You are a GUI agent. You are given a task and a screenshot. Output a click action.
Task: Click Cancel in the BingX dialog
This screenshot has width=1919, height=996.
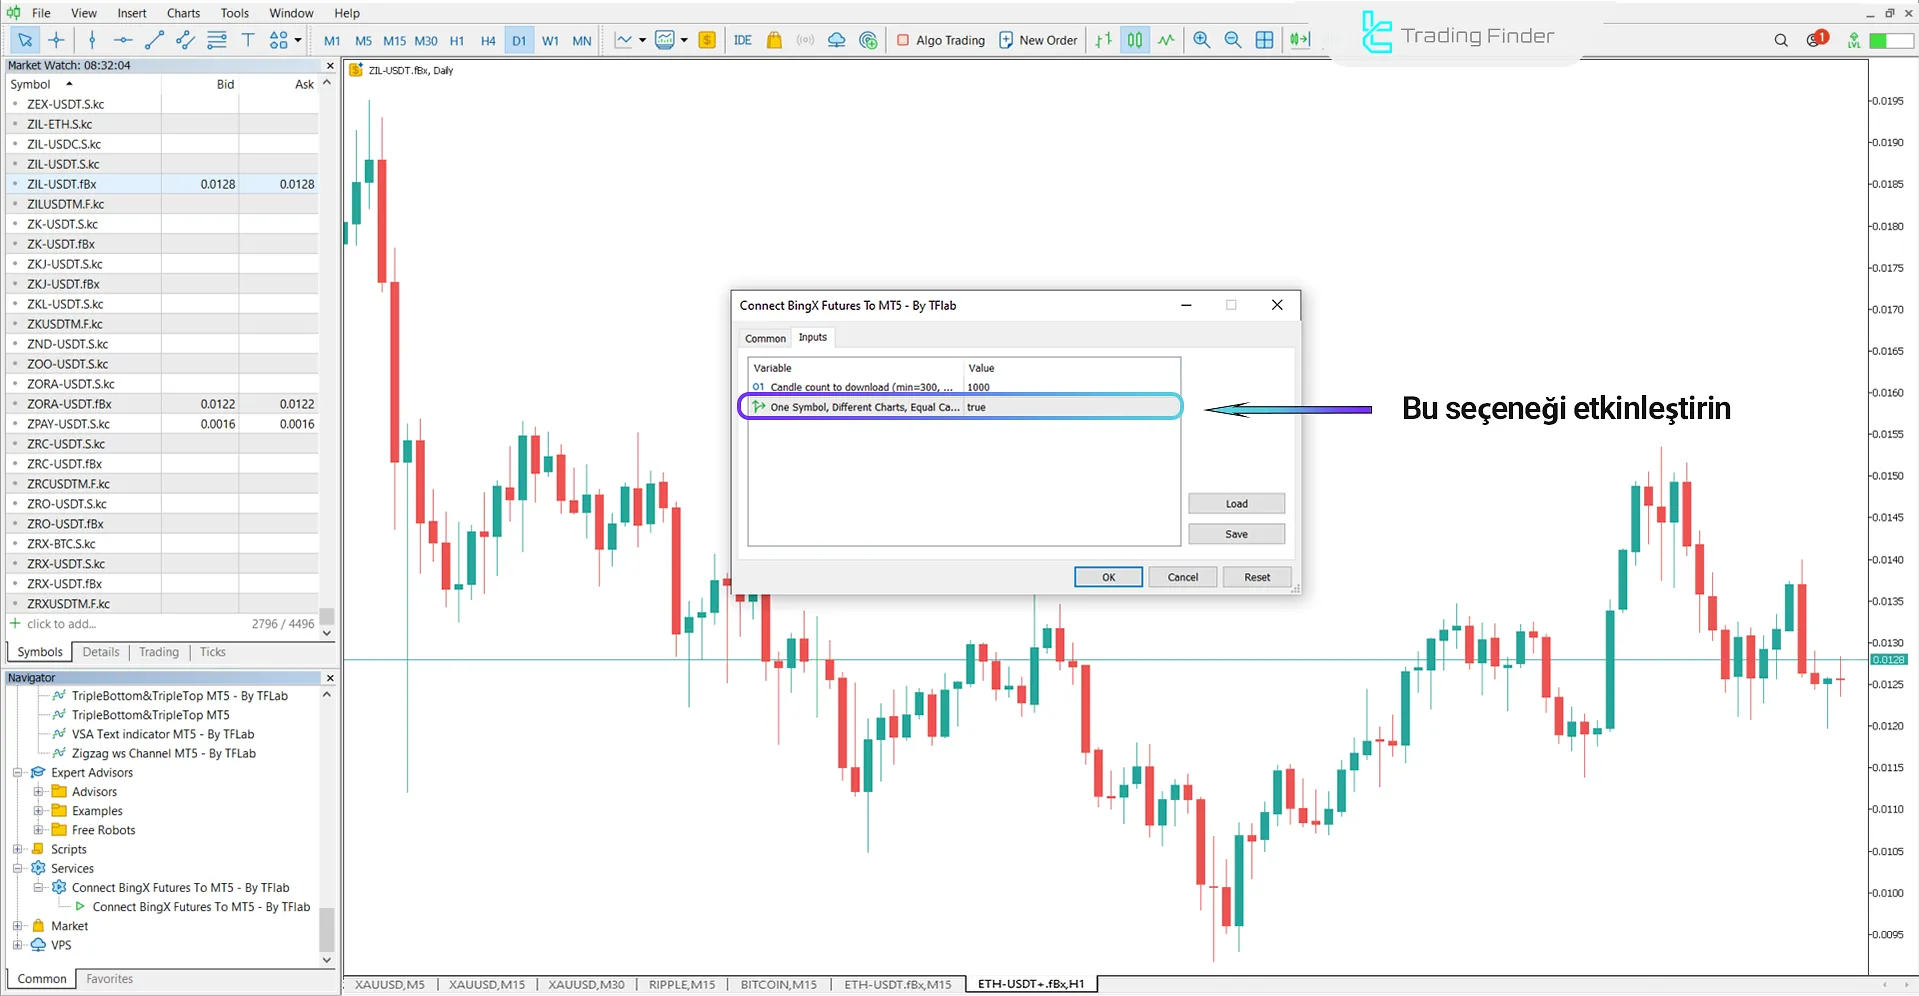[1182, 577]
